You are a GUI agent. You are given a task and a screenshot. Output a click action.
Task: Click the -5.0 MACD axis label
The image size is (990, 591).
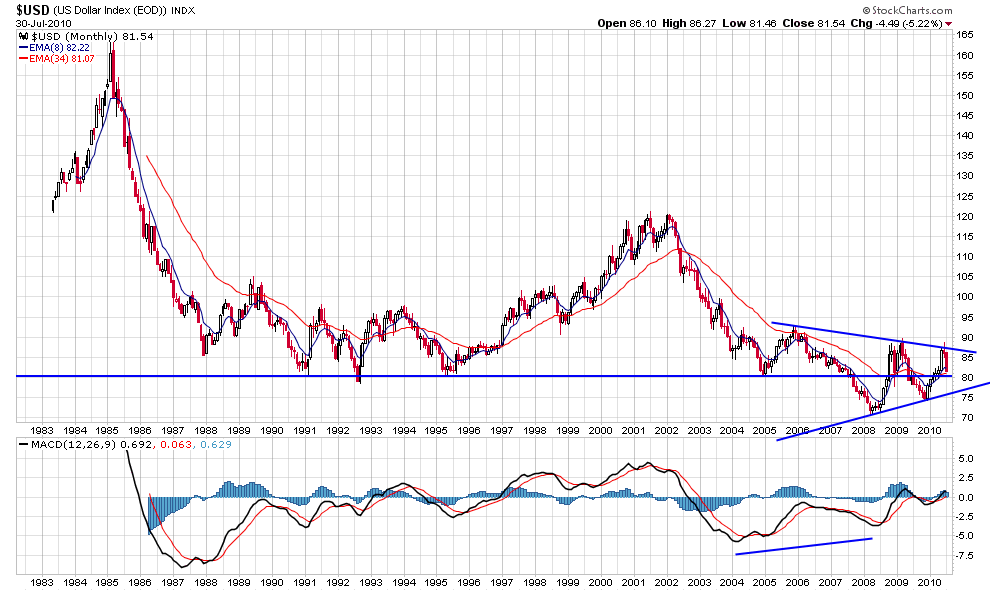click(x=965, y=536)
